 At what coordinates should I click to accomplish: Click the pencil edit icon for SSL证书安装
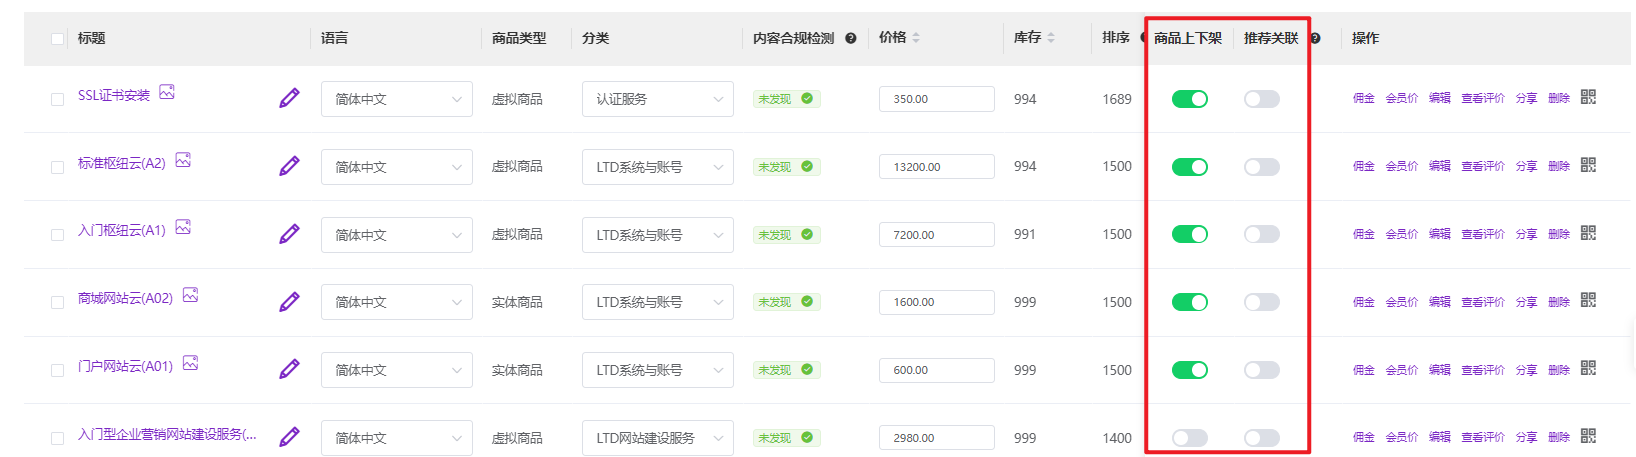point(289,98)
